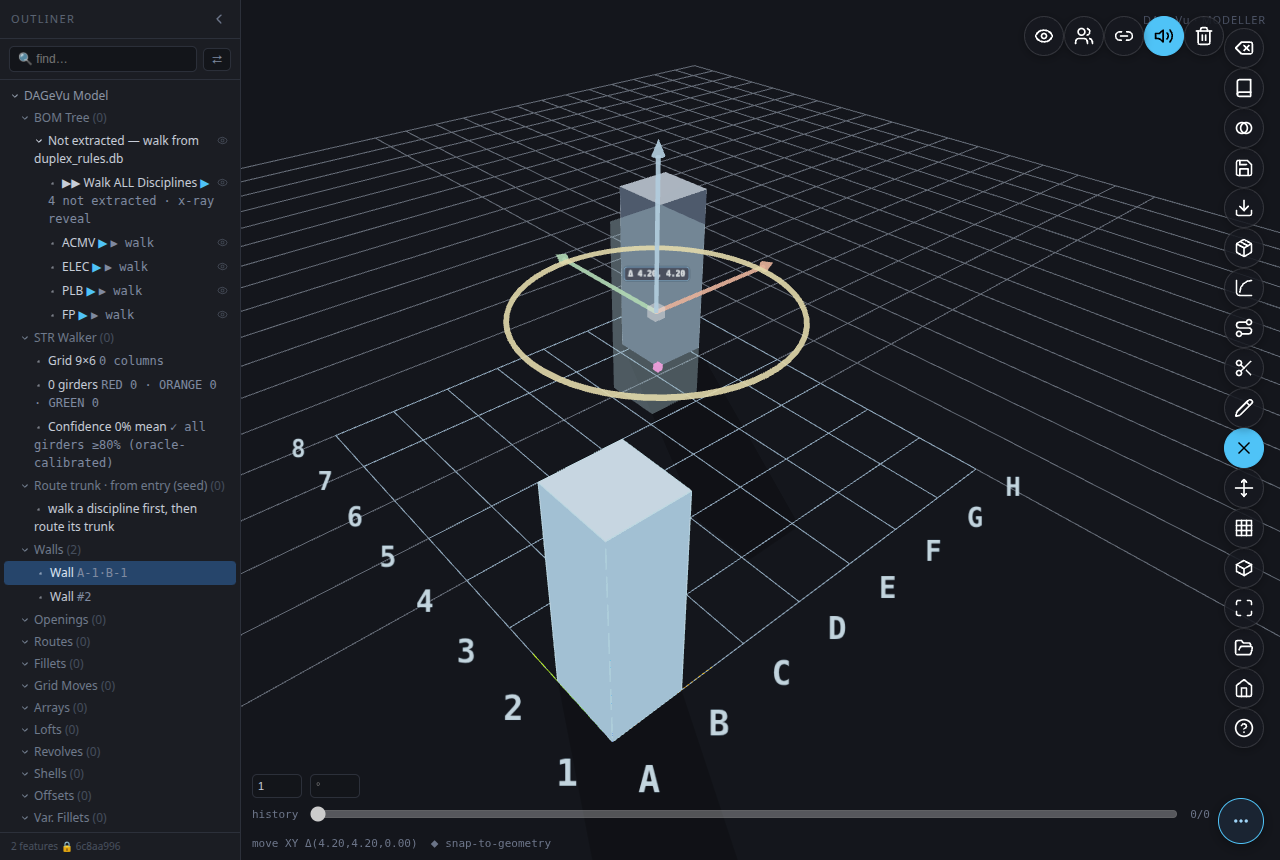Click the find search field
The height and width of the screenshot is (860, 1280).
103,59
